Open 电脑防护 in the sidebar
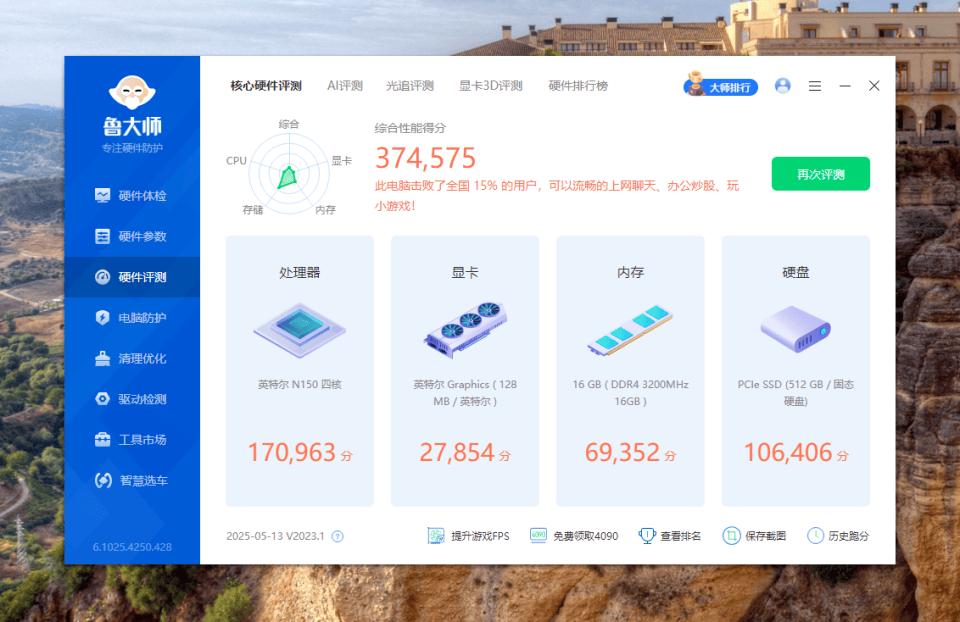960x622 pixels. tap(132, 318)
